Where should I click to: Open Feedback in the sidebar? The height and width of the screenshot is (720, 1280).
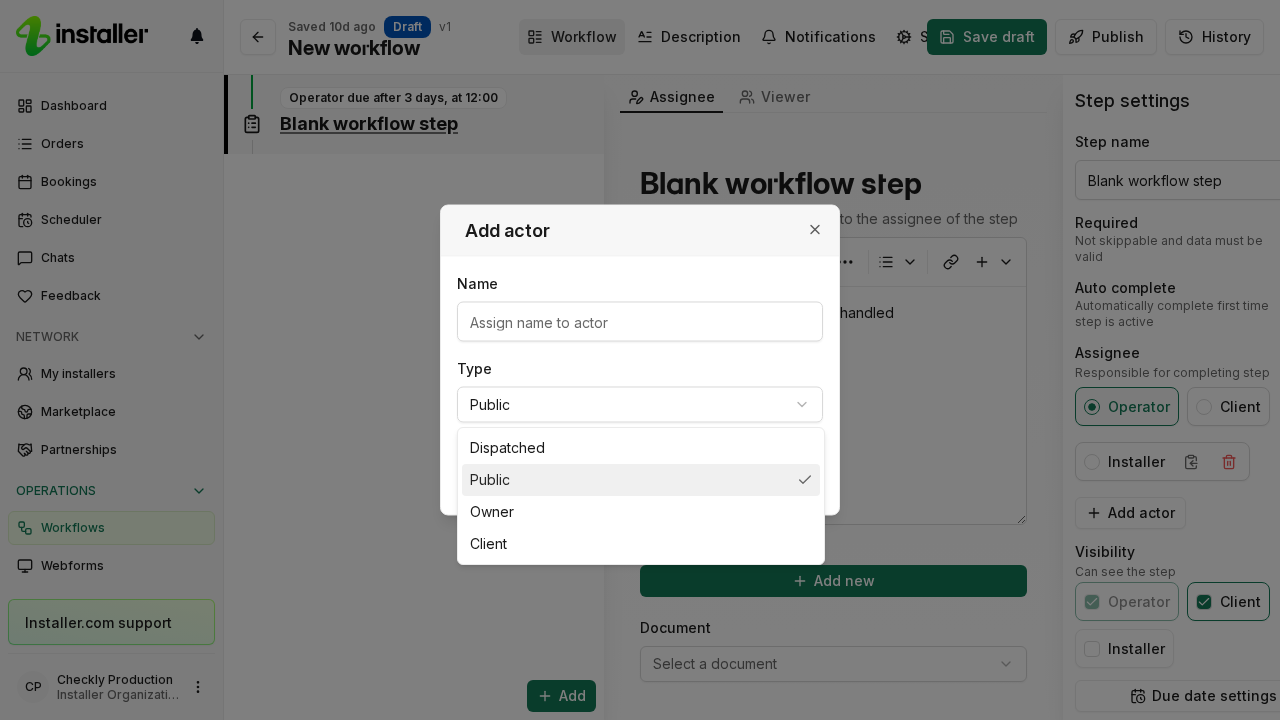[x=111, y=296]
